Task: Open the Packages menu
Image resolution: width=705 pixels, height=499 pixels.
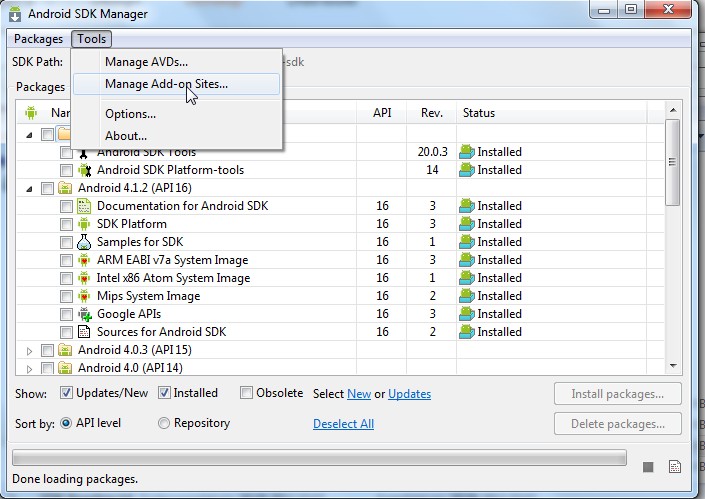Action: (38, 39)
